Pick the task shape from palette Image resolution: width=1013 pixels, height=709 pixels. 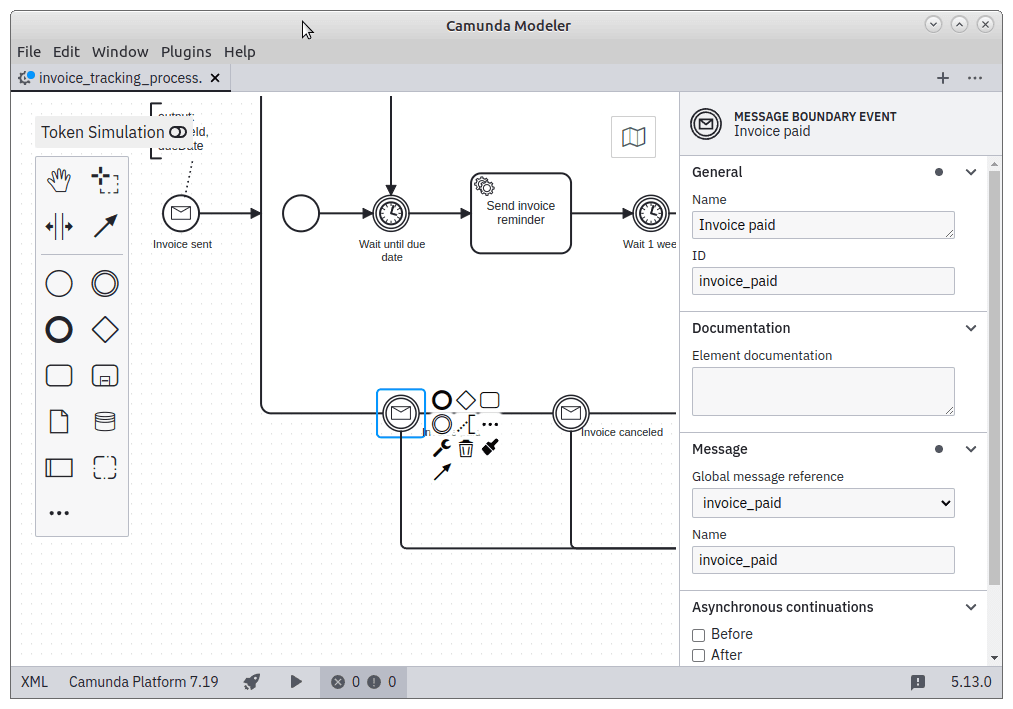click(x=59, y=376)
